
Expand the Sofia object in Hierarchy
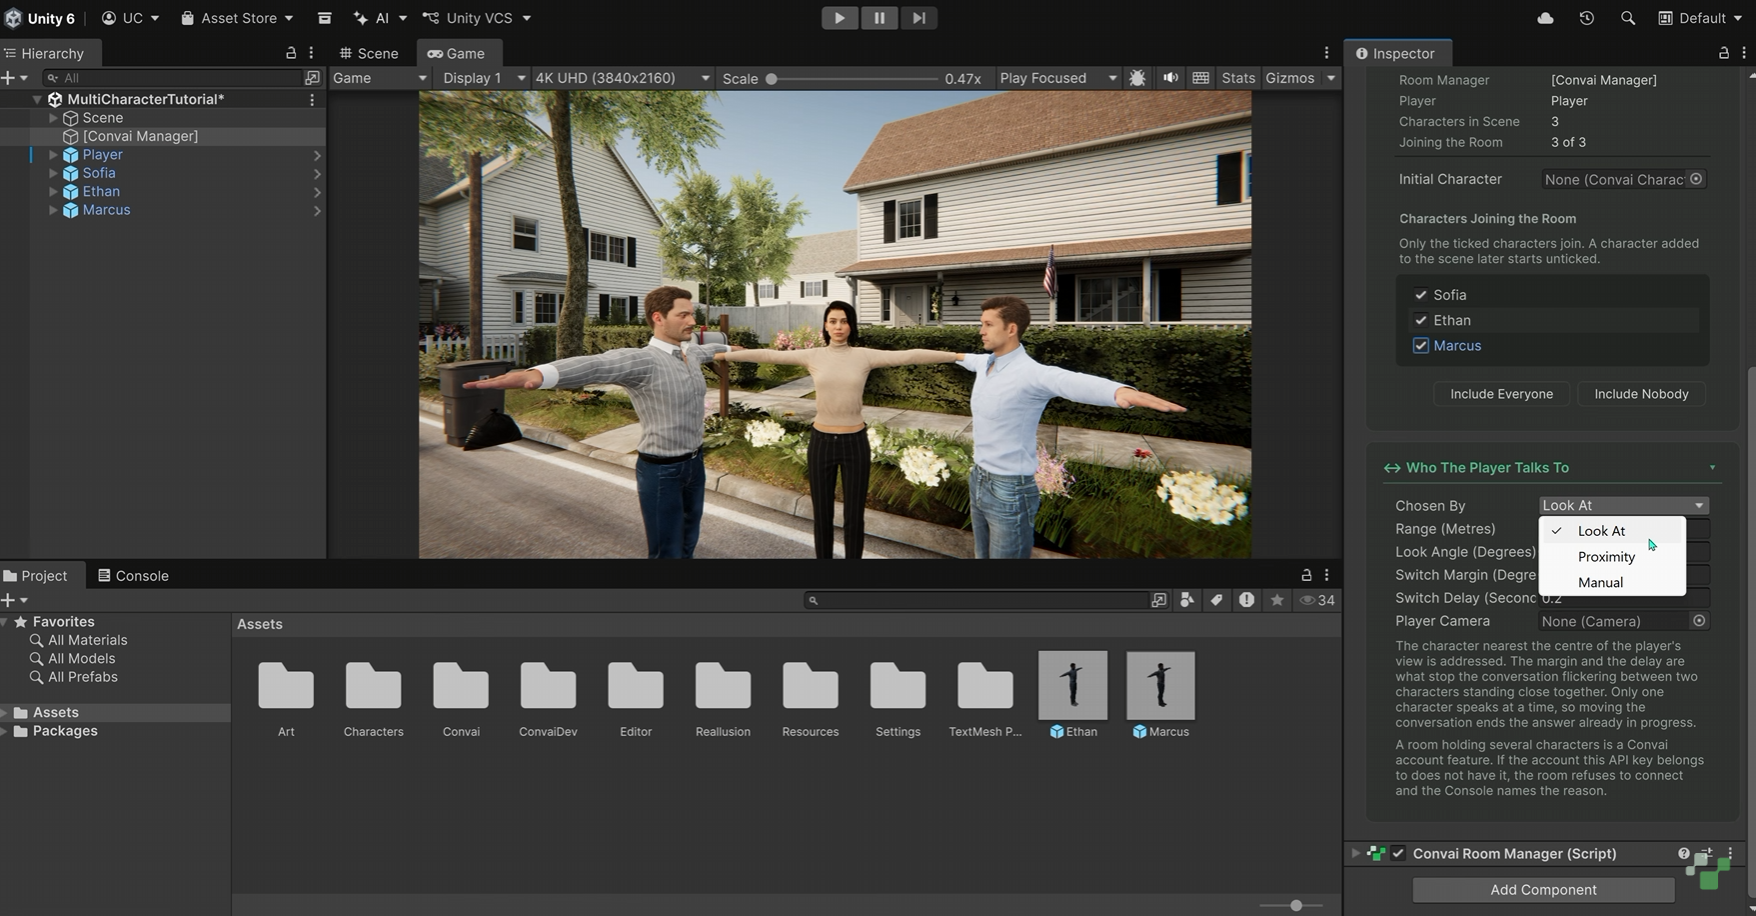[x=53, y=173]
